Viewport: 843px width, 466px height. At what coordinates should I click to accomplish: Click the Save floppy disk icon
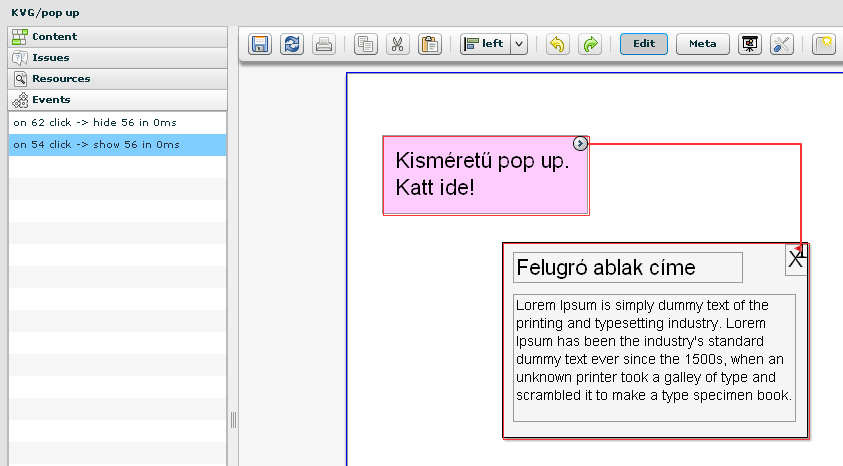[260, 44]
